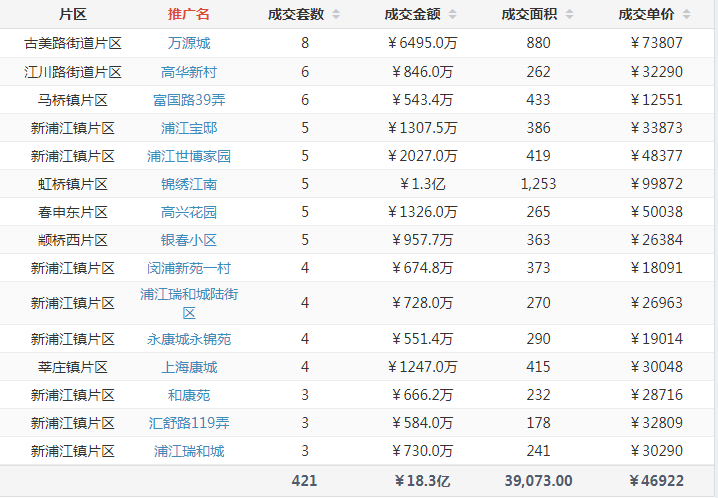Select the 颛桥西片区 cell
This screenshot has width=718, height=498.
click(x=72, y=240)
